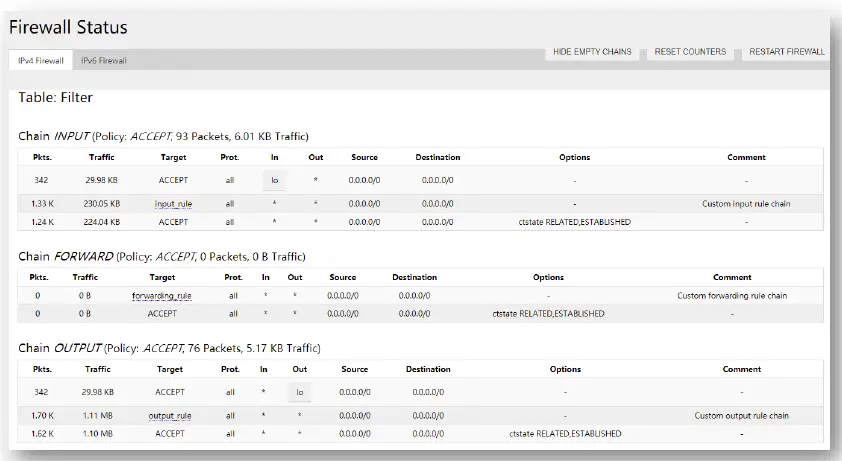Screen dimensions: 842x461
Task: Select the Firewall Status heading
Action: click(68, 27)
